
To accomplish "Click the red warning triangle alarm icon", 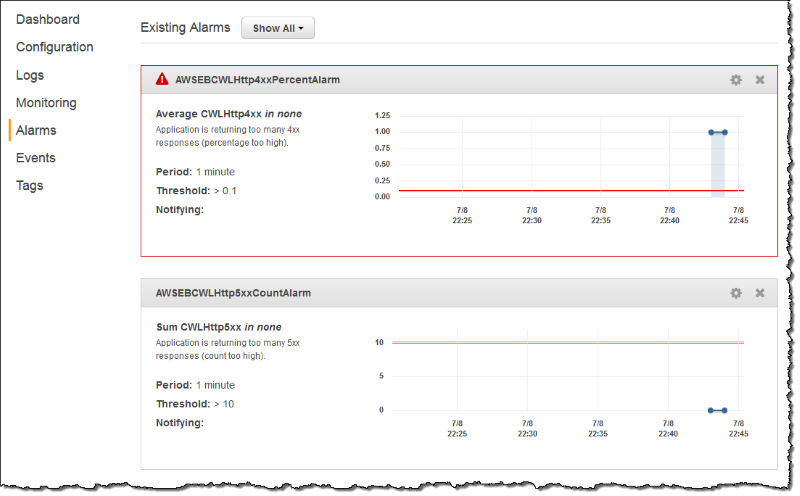I will click(x=162, y=79).
